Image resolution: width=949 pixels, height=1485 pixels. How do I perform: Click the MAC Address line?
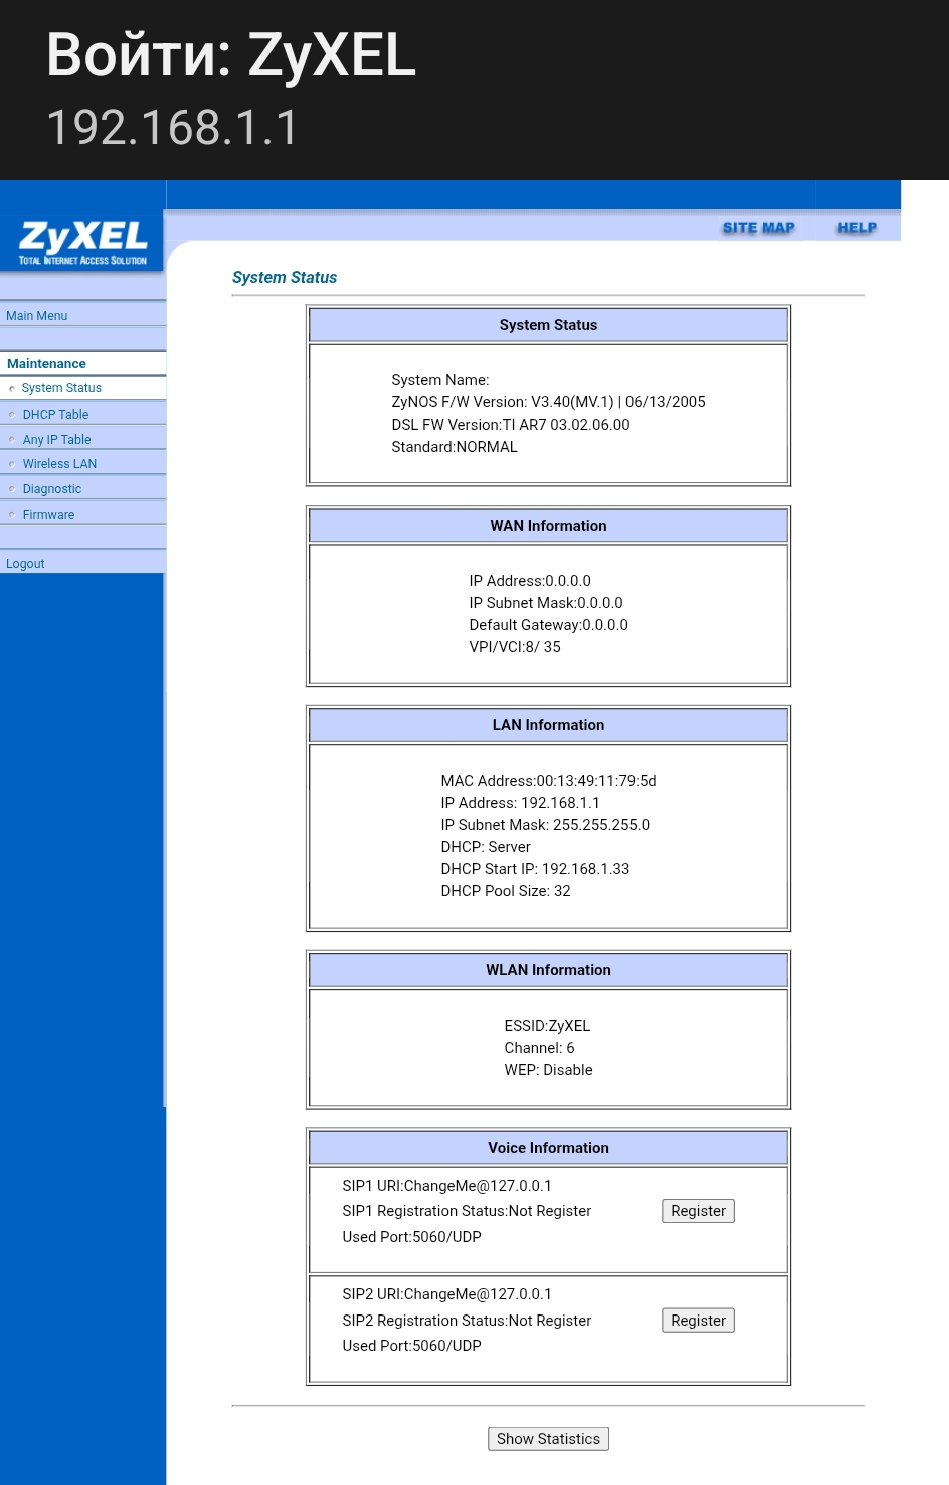[548, 781]
